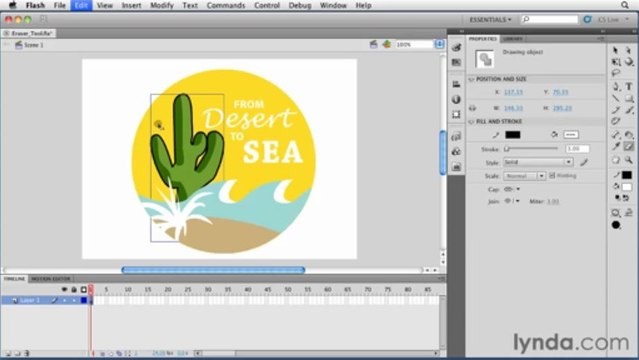639x360 pixels.
Task: Select the Lasso tool
Action: 616,73
